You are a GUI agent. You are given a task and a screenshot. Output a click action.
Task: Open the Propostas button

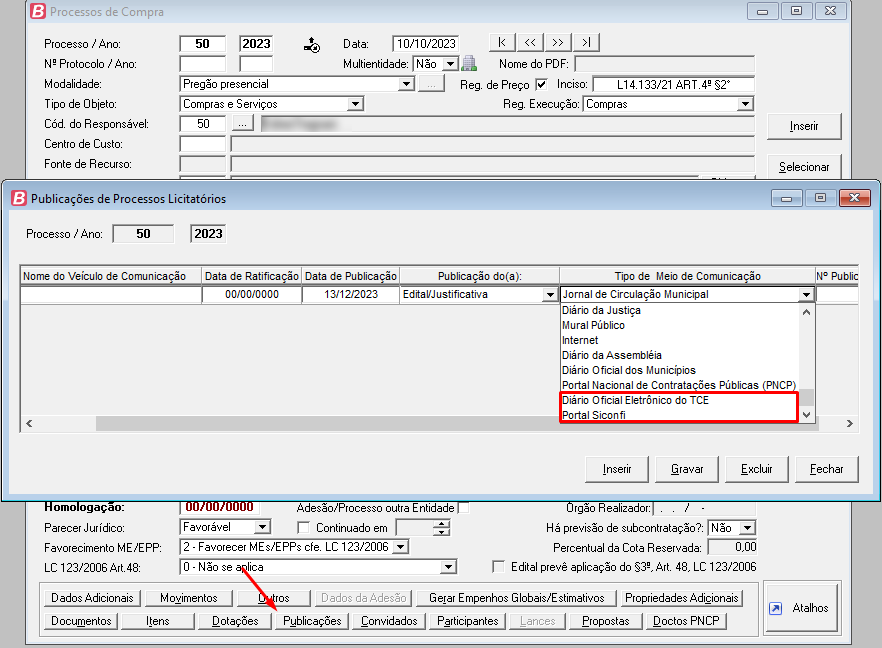605,621
